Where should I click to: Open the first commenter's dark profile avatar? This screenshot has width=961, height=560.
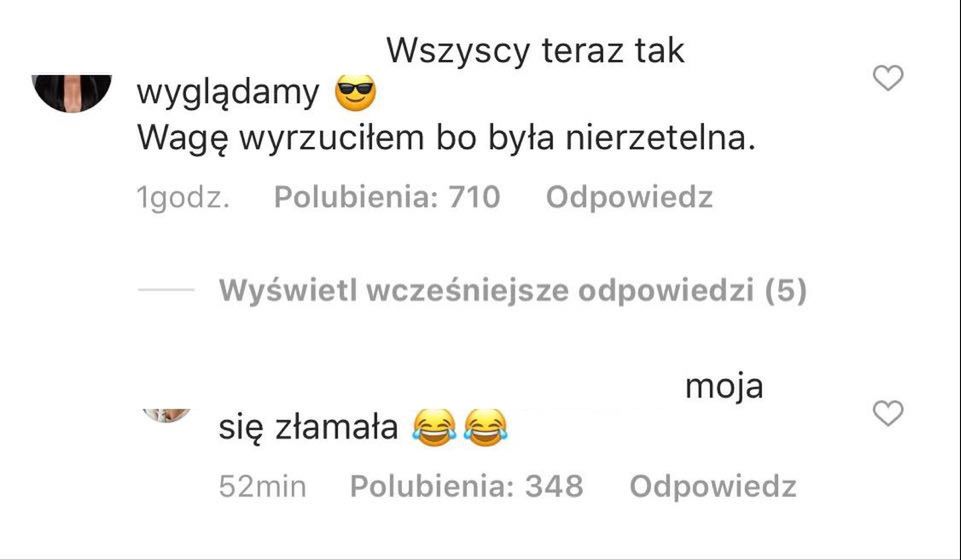[72, 93]
